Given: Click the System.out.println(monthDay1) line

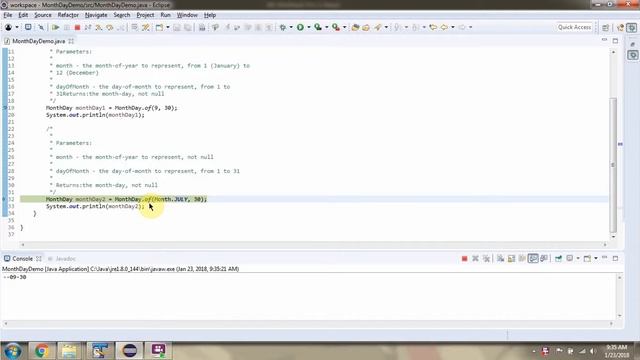Looking at the screenshot, I should coord(95,115).
